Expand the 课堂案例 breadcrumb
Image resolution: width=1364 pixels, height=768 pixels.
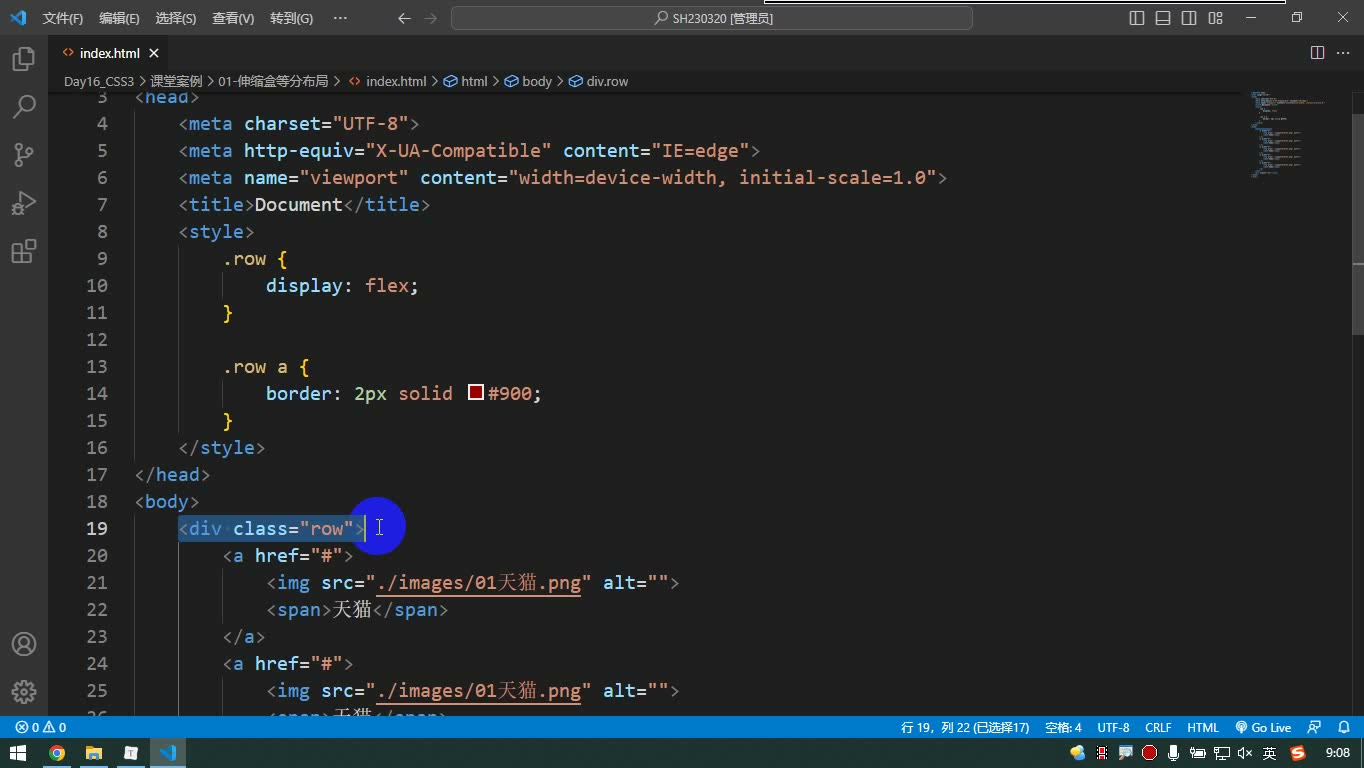176,81
